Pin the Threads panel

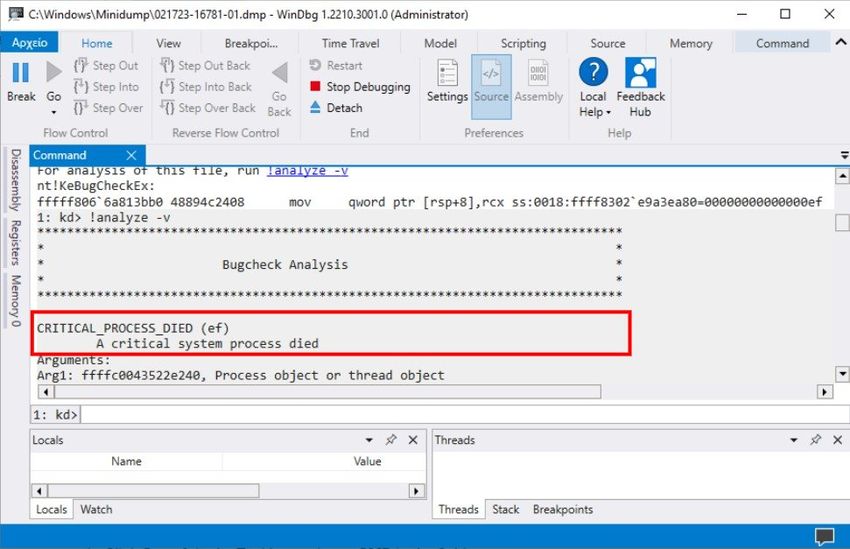(x=815, y=440)
